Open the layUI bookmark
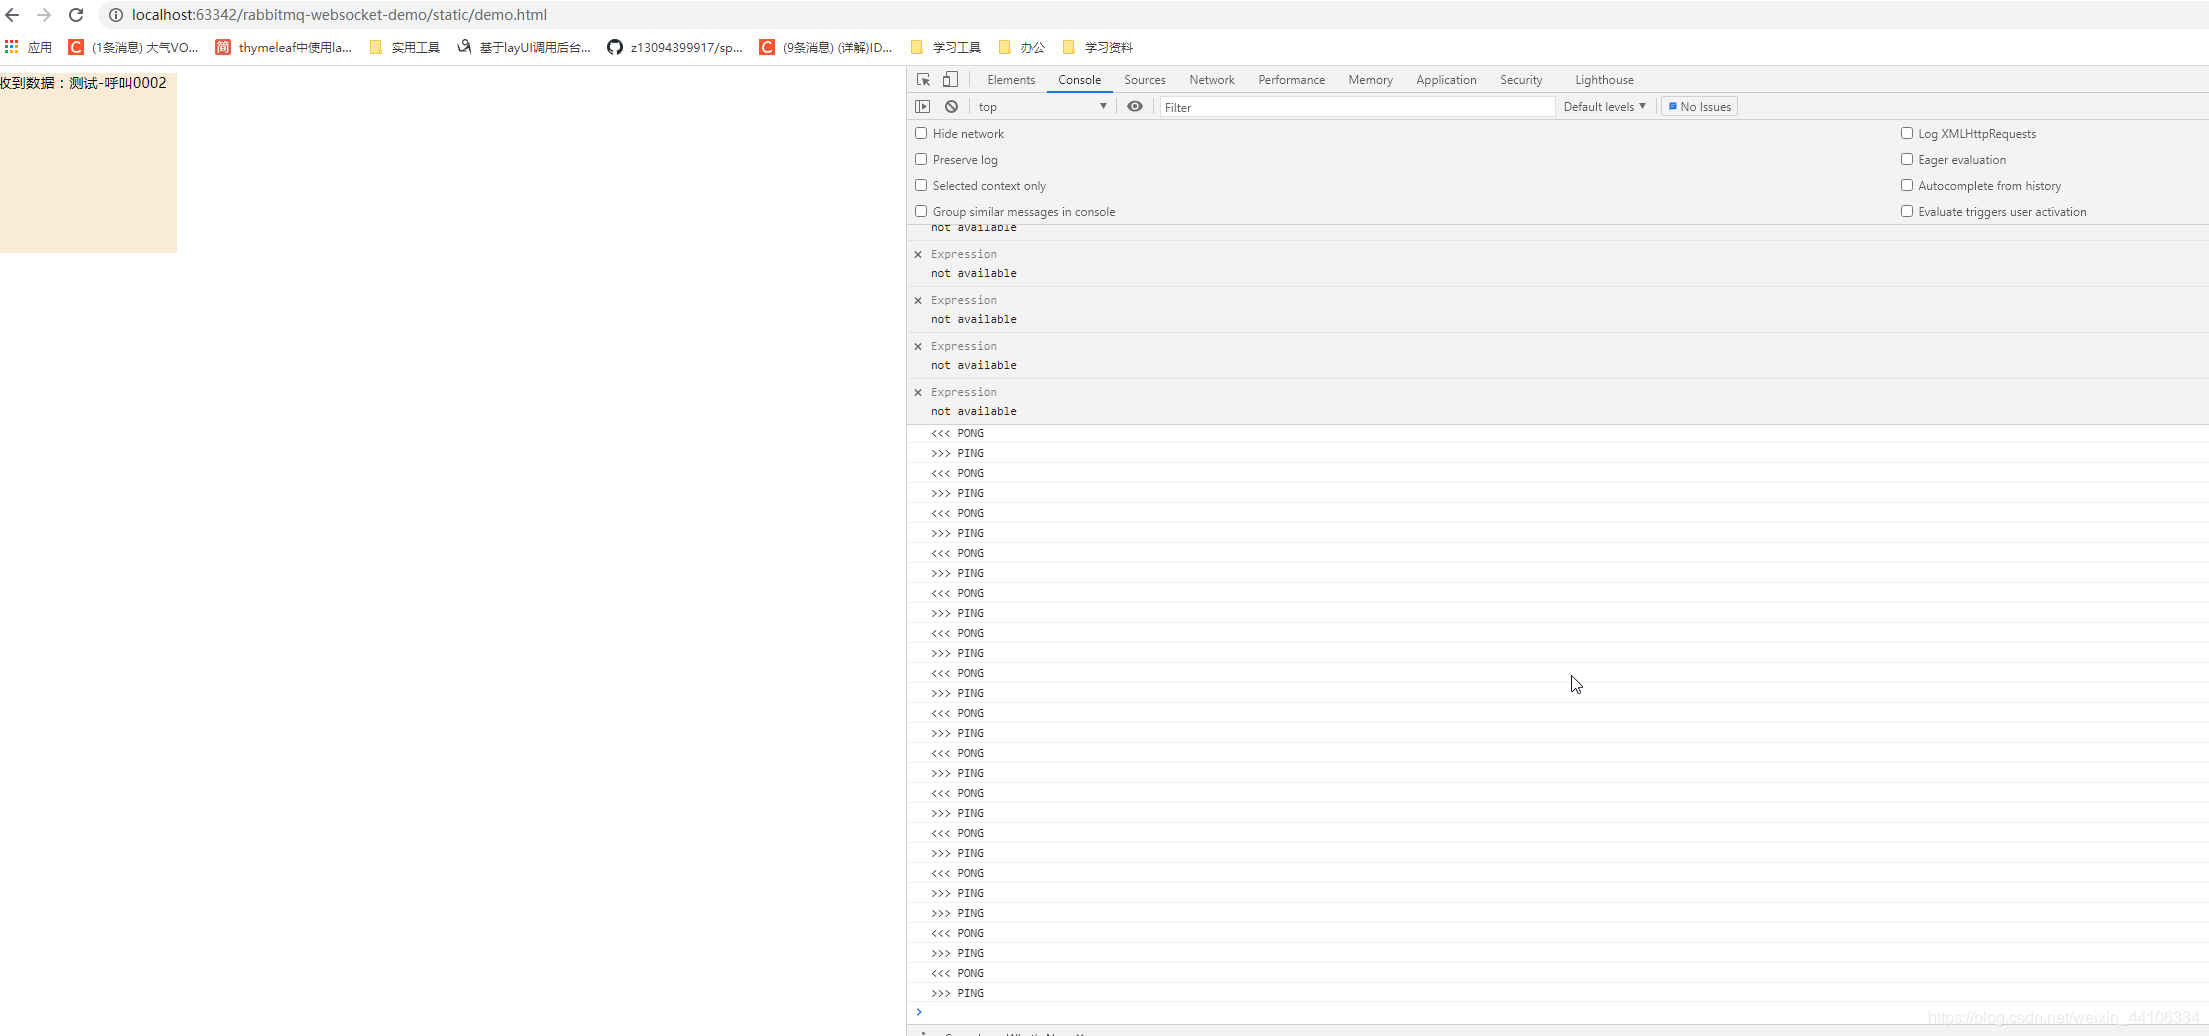The width and height of the screenshot is (2209, 1036). tap(524, 47)
